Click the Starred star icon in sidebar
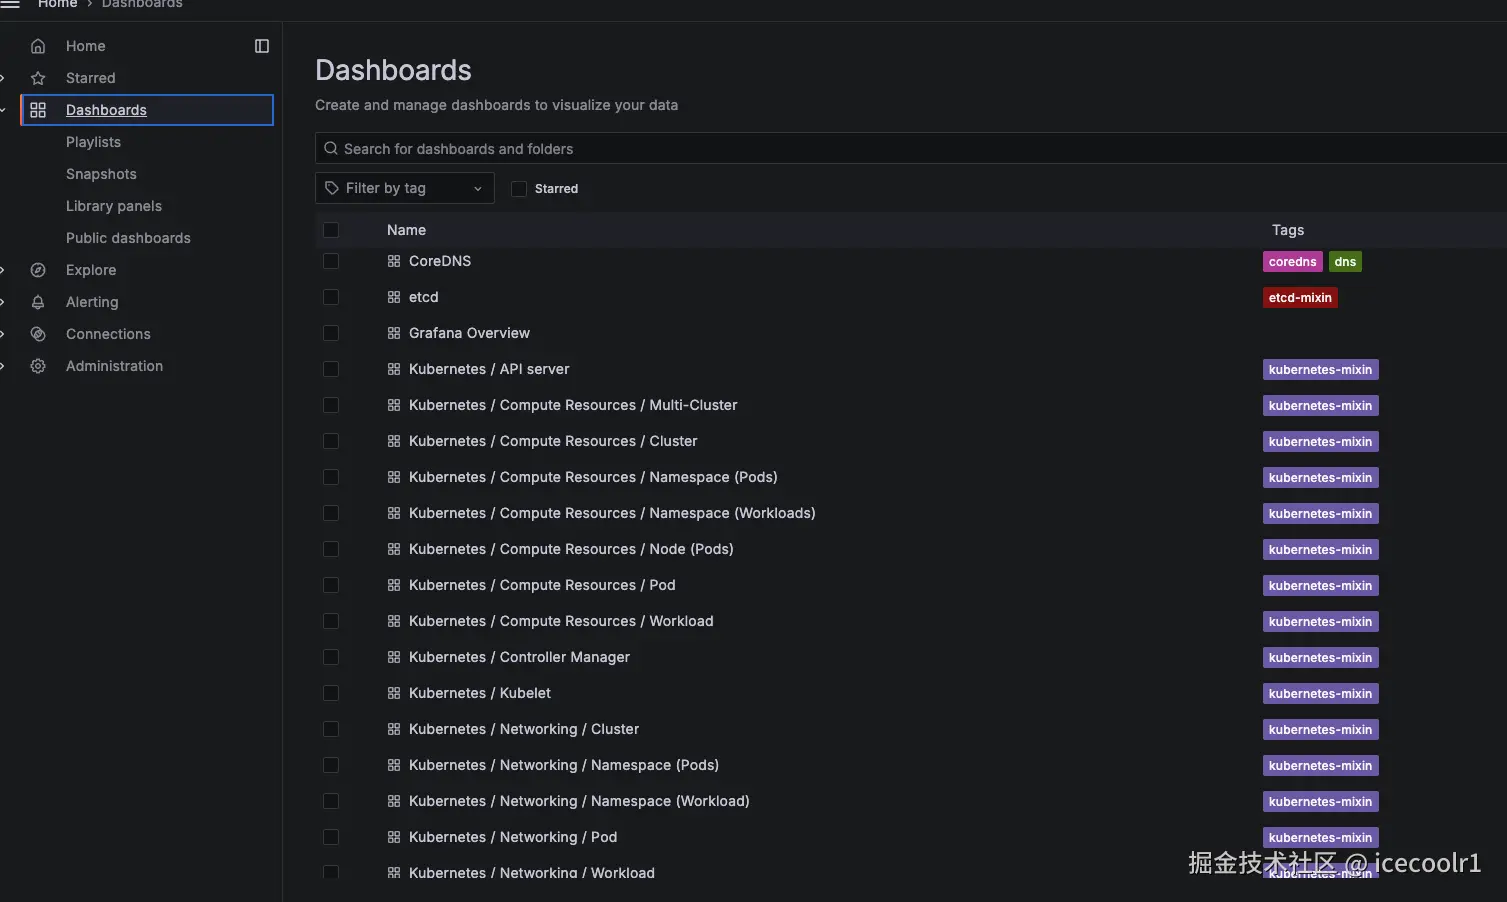Image resolution: width=1507 pixels, height=902 pixels. 38,78
